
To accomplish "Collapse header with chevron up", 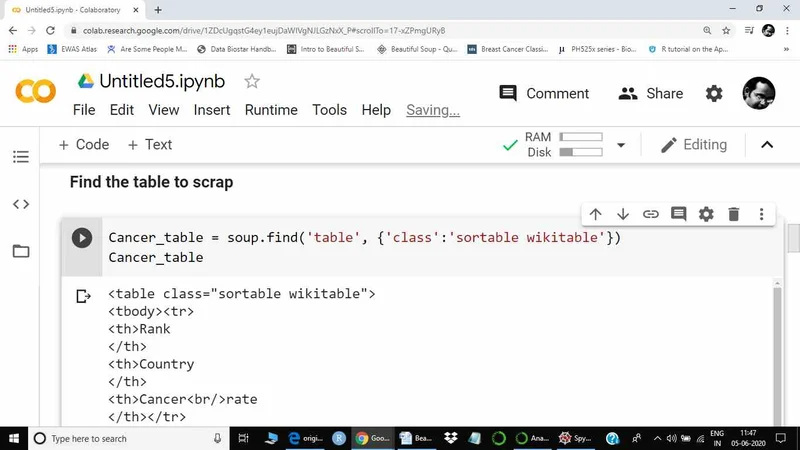I will (x=767, y=145).
